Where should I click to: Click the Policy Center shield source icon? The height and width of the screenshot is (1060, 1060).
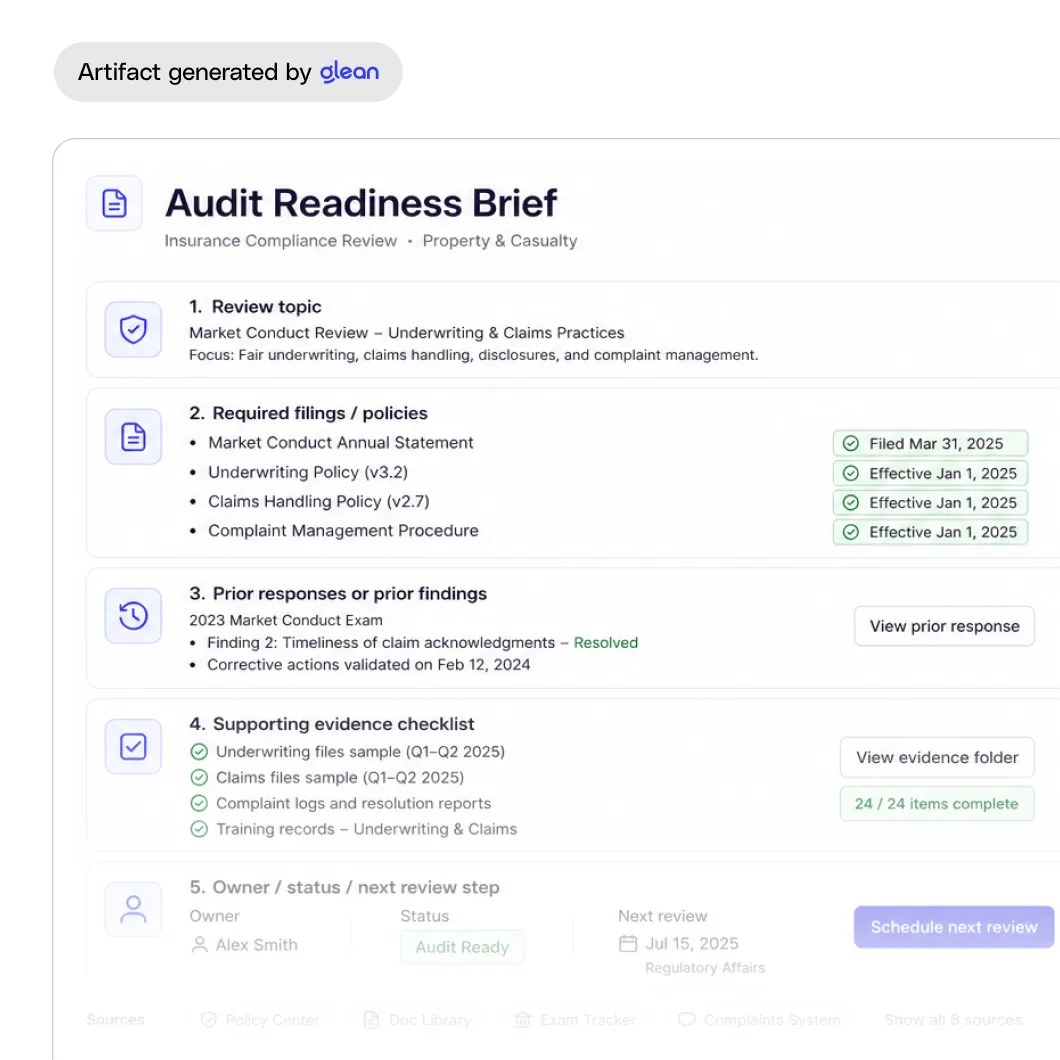pos(209,1019)
